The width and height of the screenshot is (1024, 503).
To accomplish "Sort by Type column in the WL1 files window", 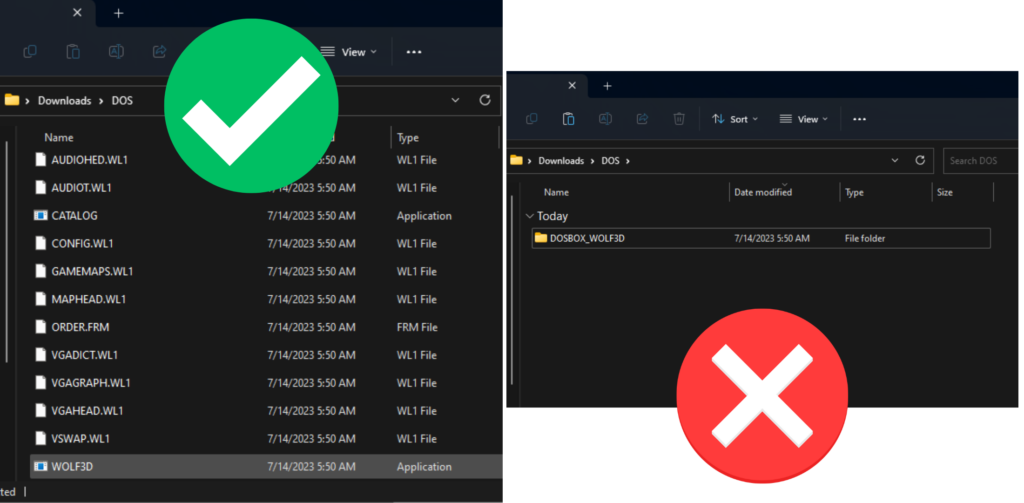I will (408, 138).
